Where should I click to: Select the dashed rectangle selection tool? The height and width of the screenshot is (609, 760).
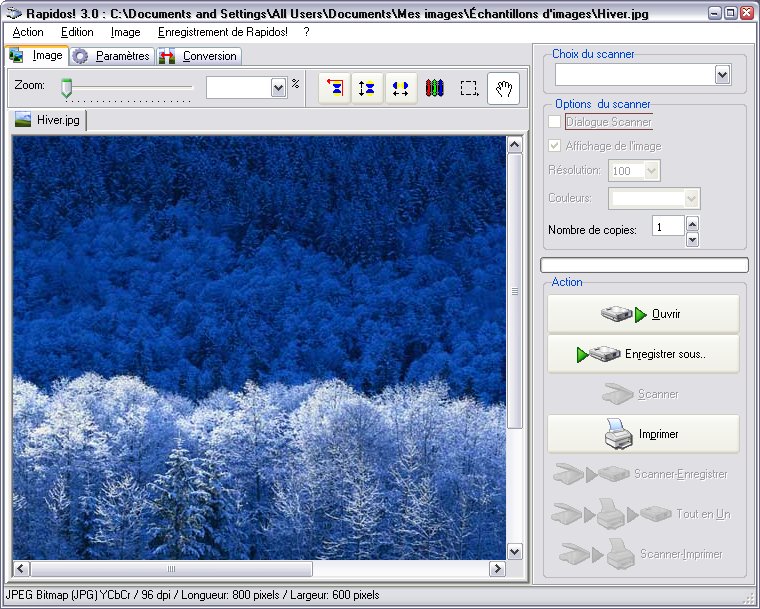pyautogui.click(x=469, y=88)
